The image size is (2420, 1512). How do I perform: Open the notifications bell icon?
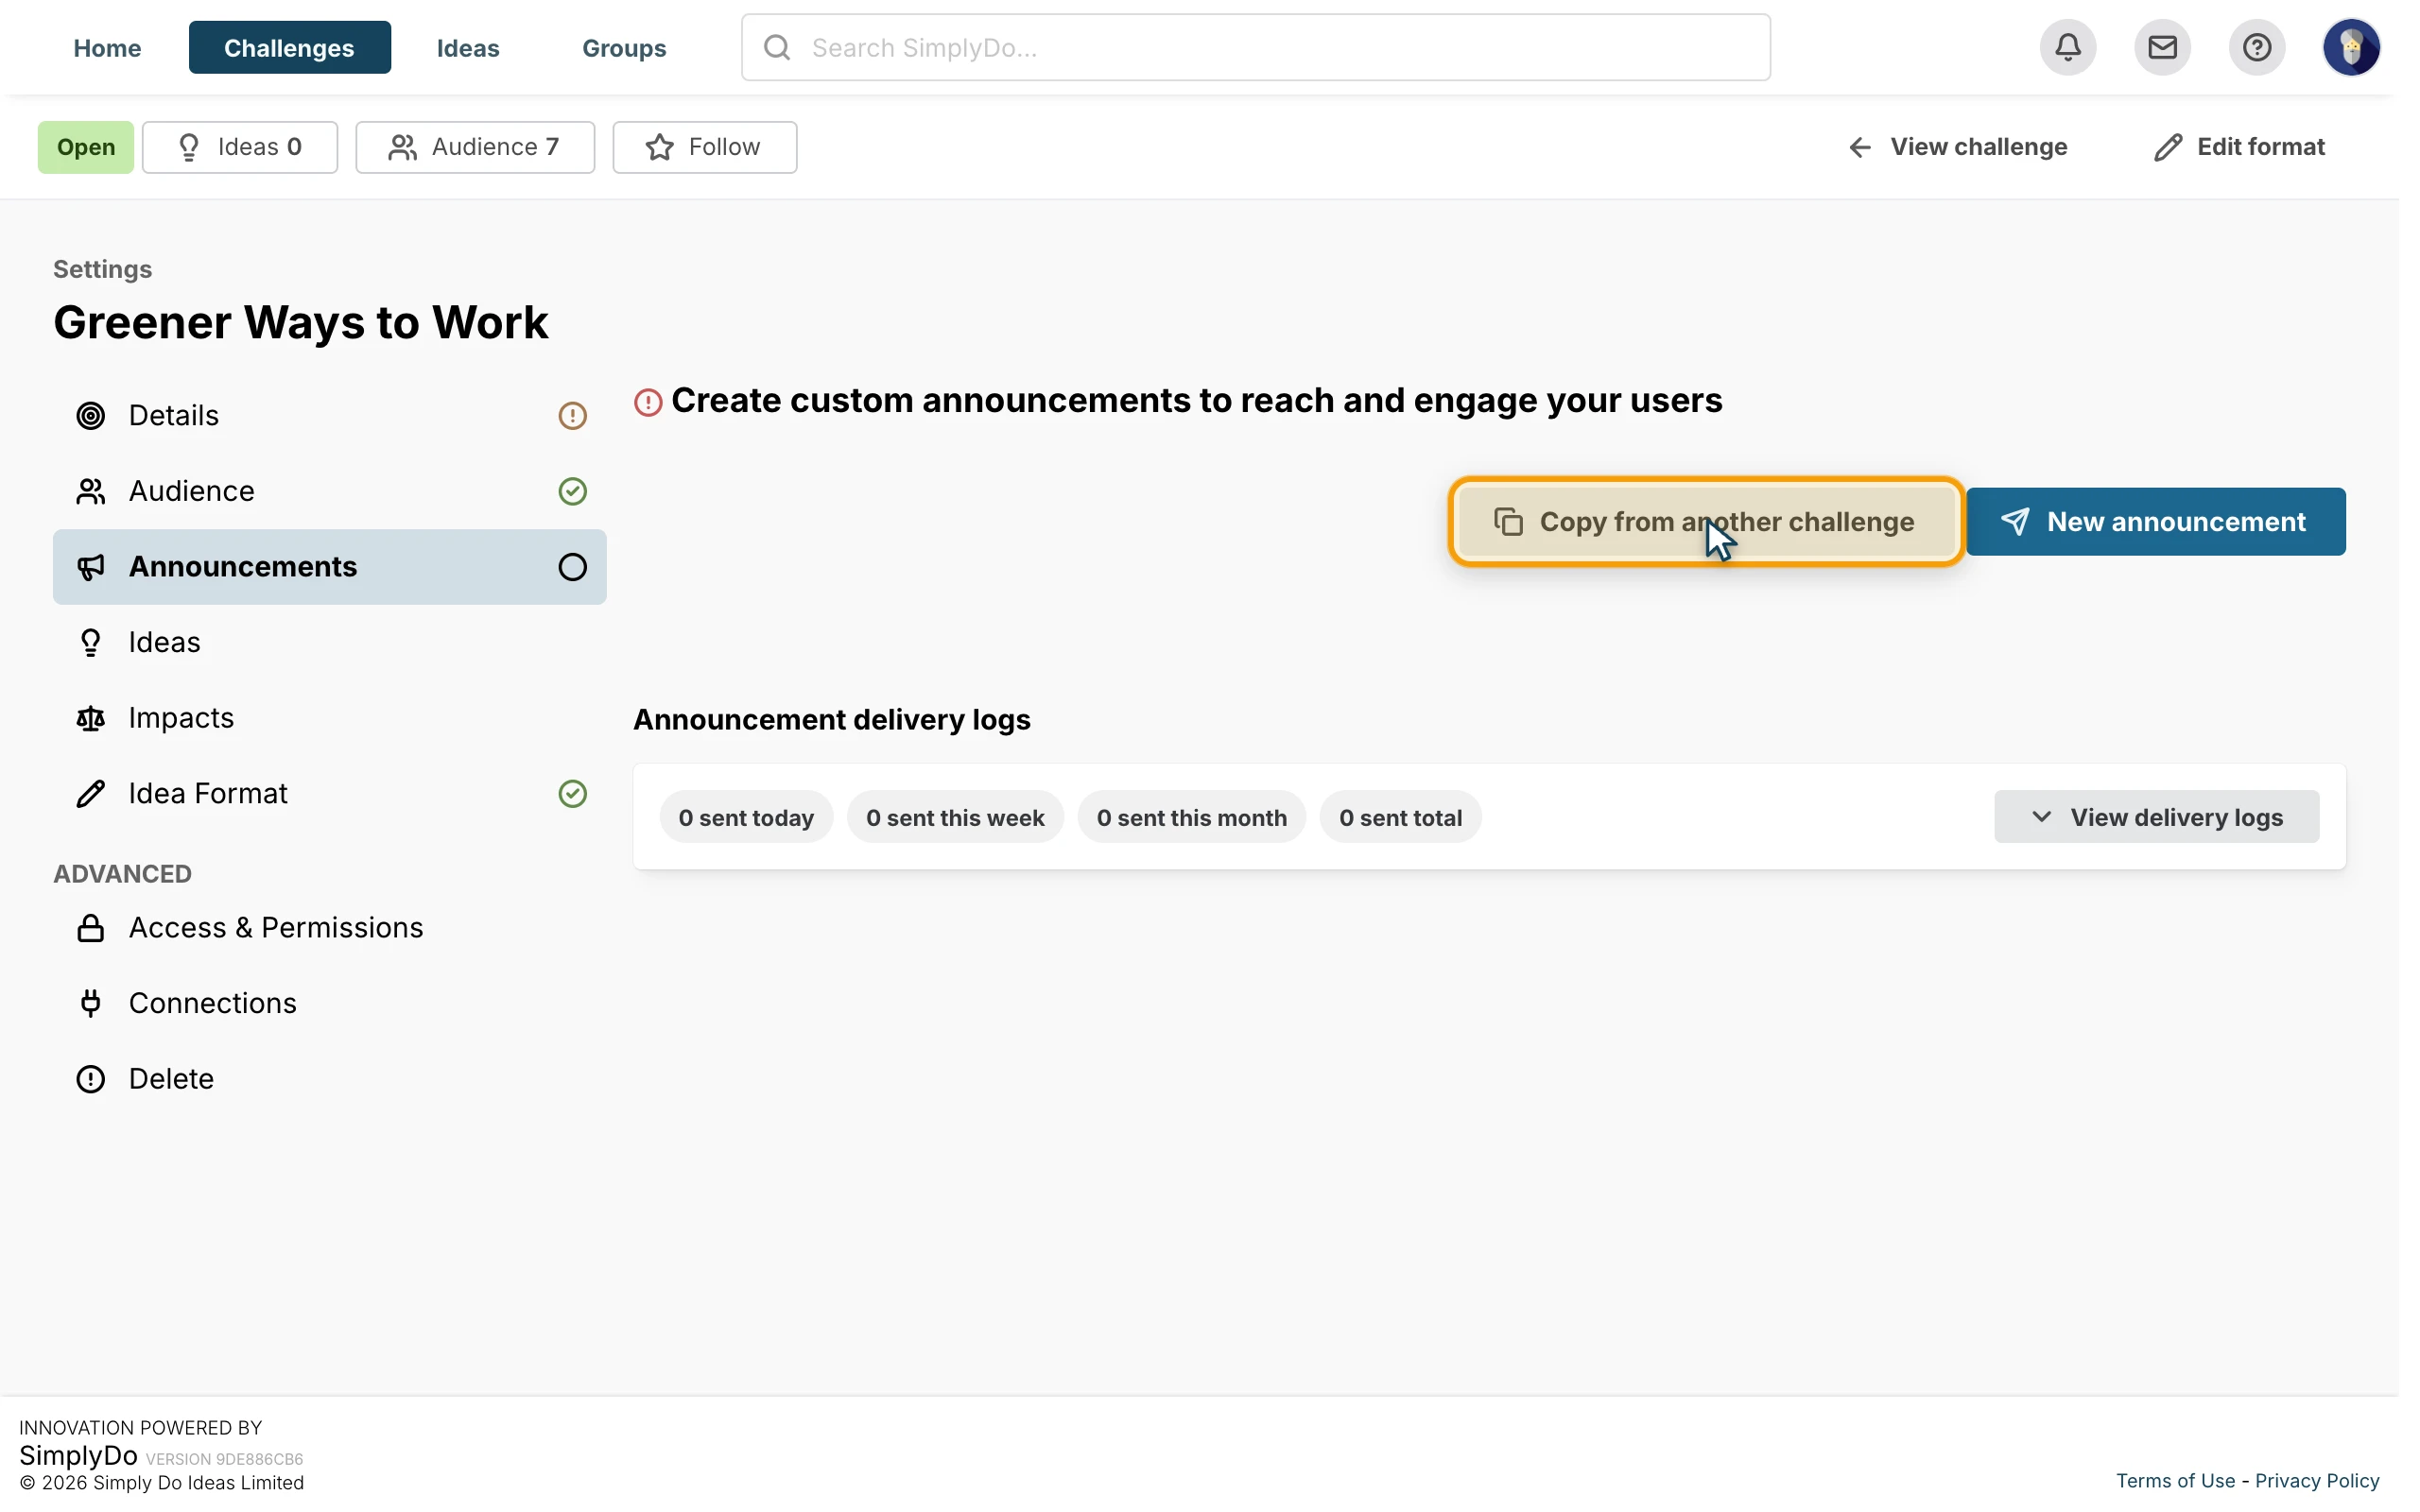[x=2067, y=47]
